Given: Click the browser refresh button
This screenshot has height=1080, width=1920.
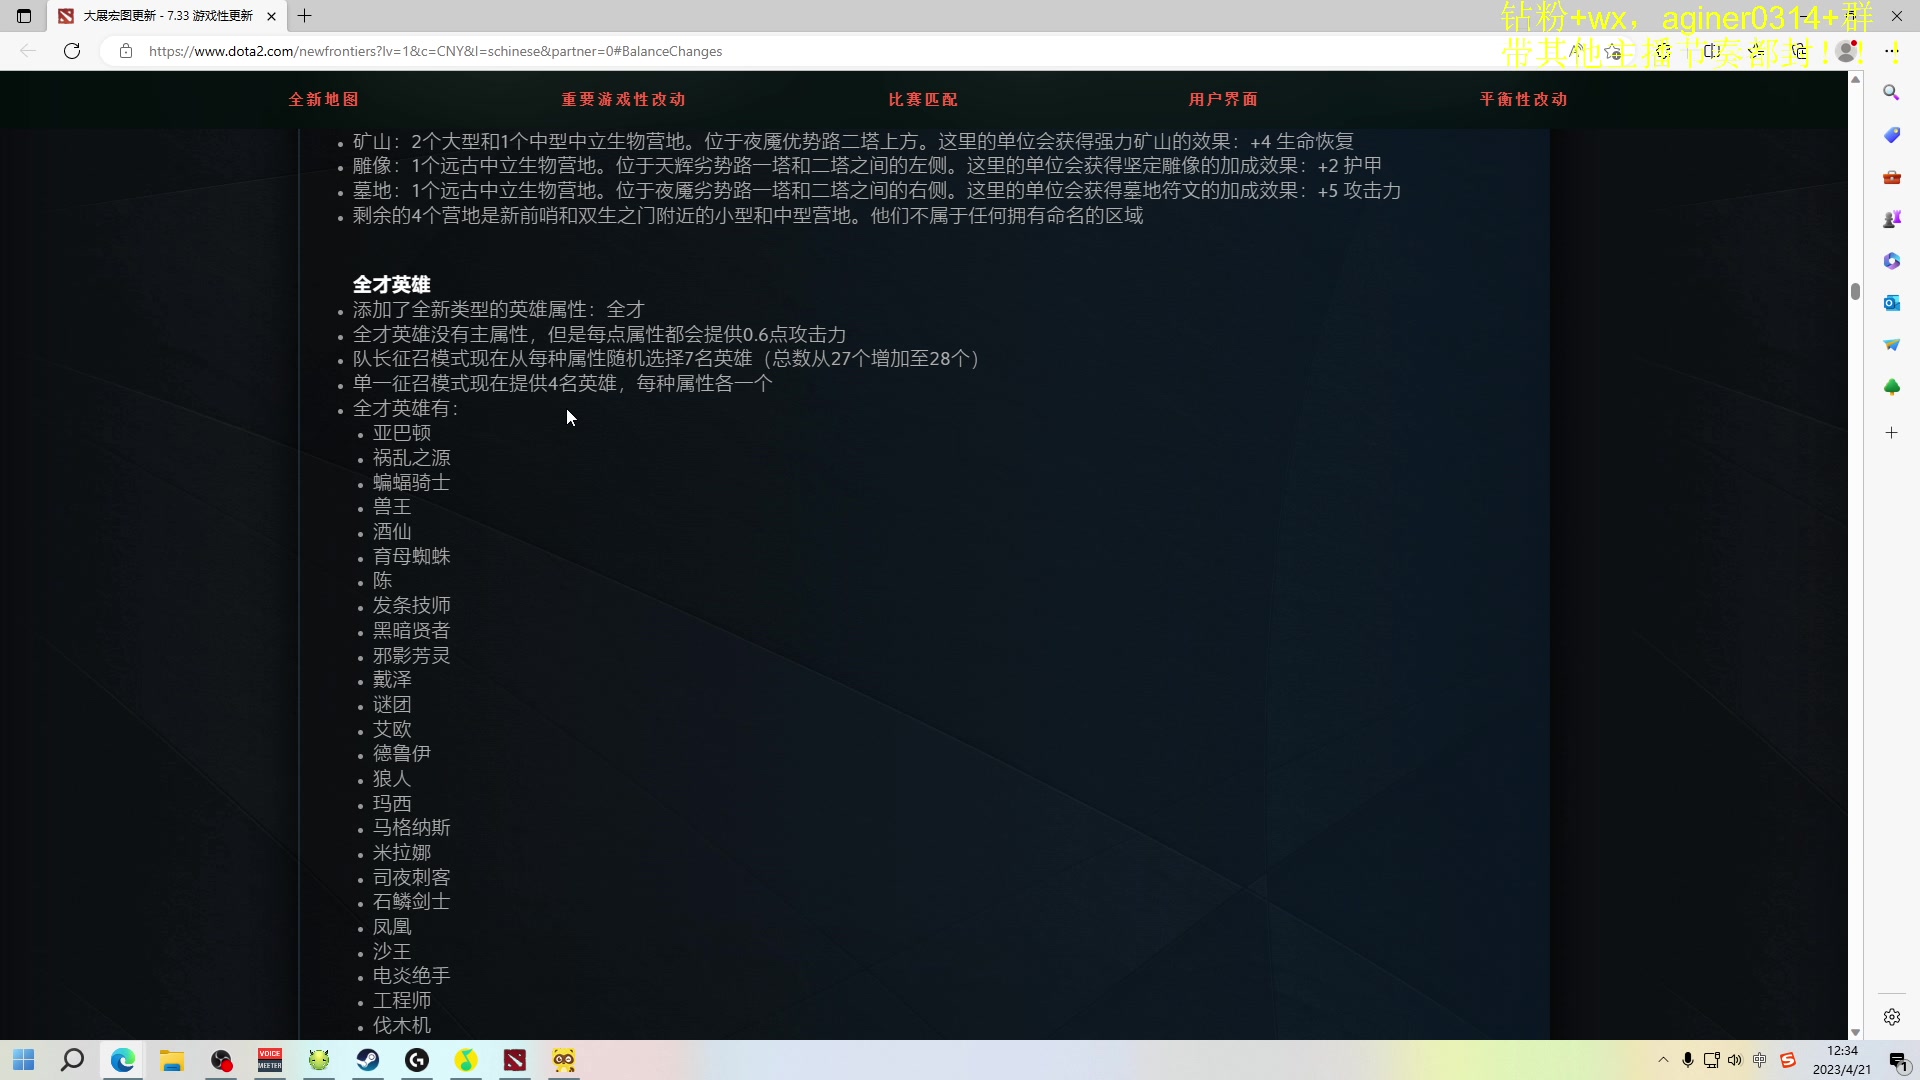Looking at the screenshot, I should [x=72, y=51].
